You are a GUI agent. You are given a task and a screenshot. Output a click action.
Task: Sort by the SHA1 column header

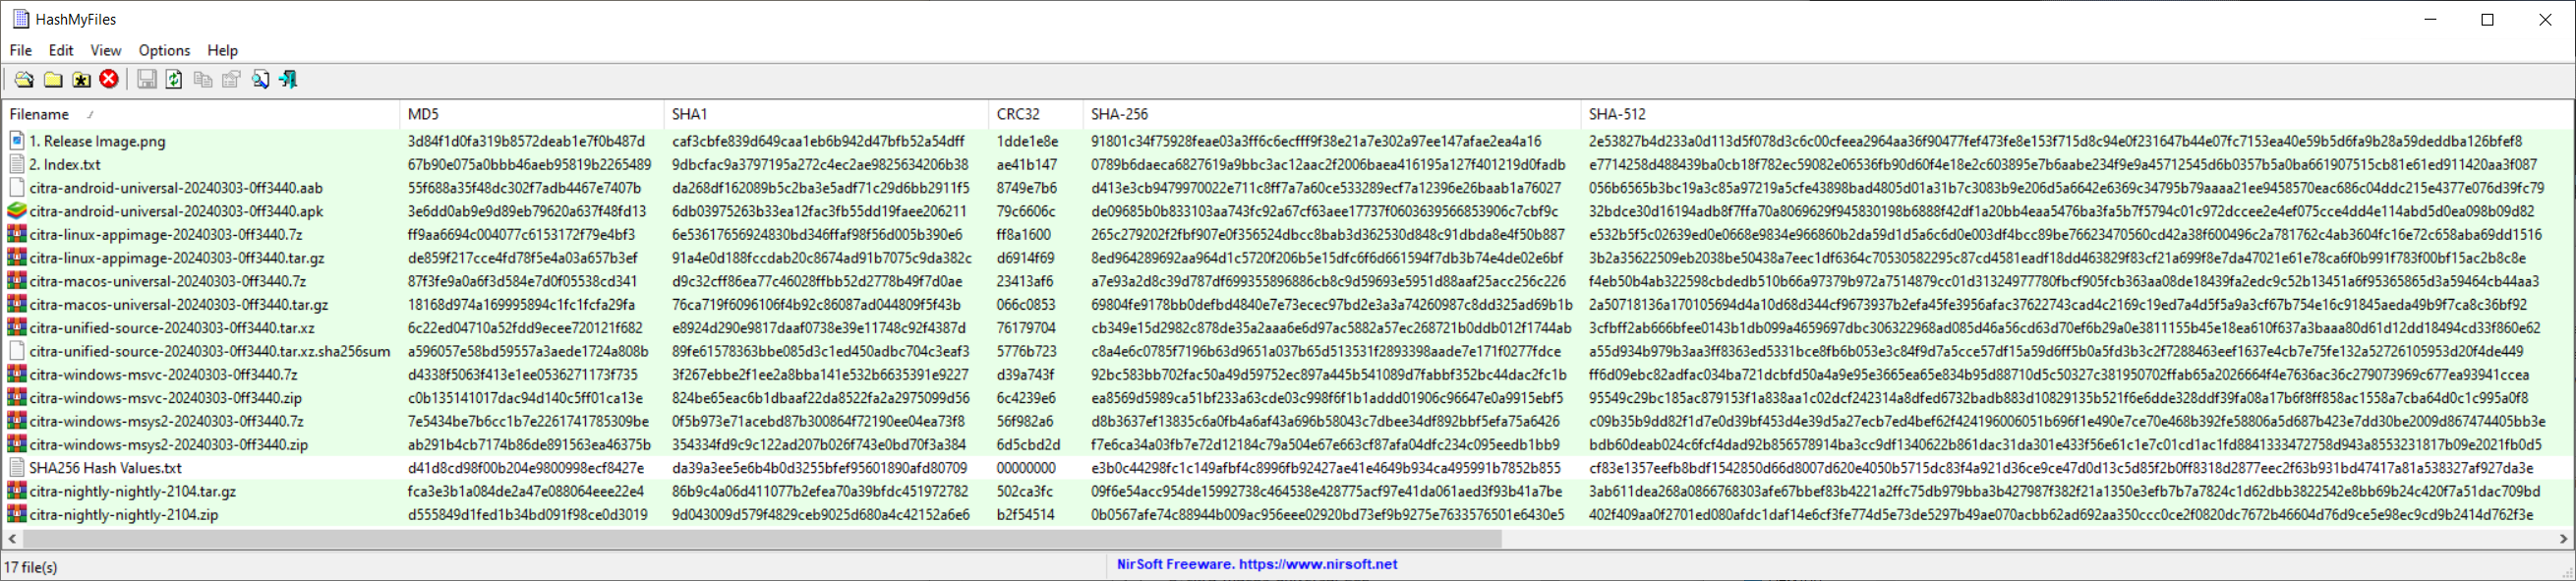[826, 114]
